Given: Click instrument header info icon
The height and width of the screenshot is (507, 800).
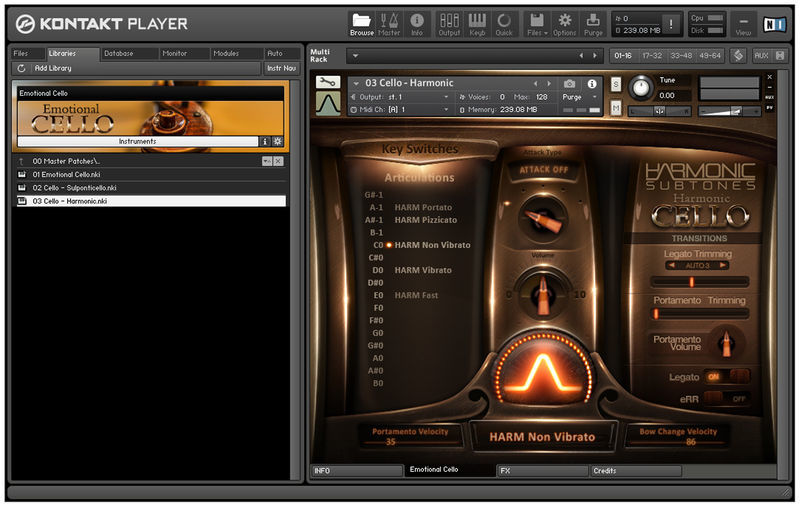Looking at the screenshot, I should click(592, 84).
